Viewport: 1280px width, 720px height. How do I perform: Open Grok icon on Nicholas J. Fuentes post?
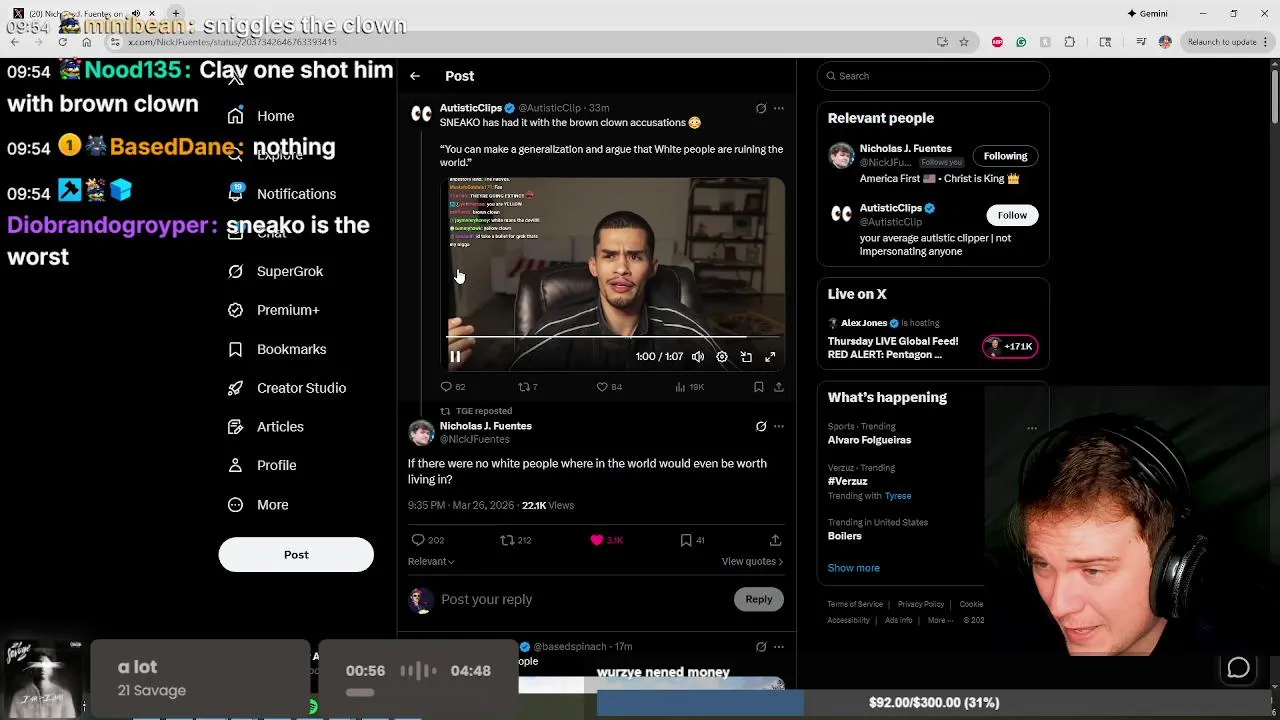(x=761, y=426)
